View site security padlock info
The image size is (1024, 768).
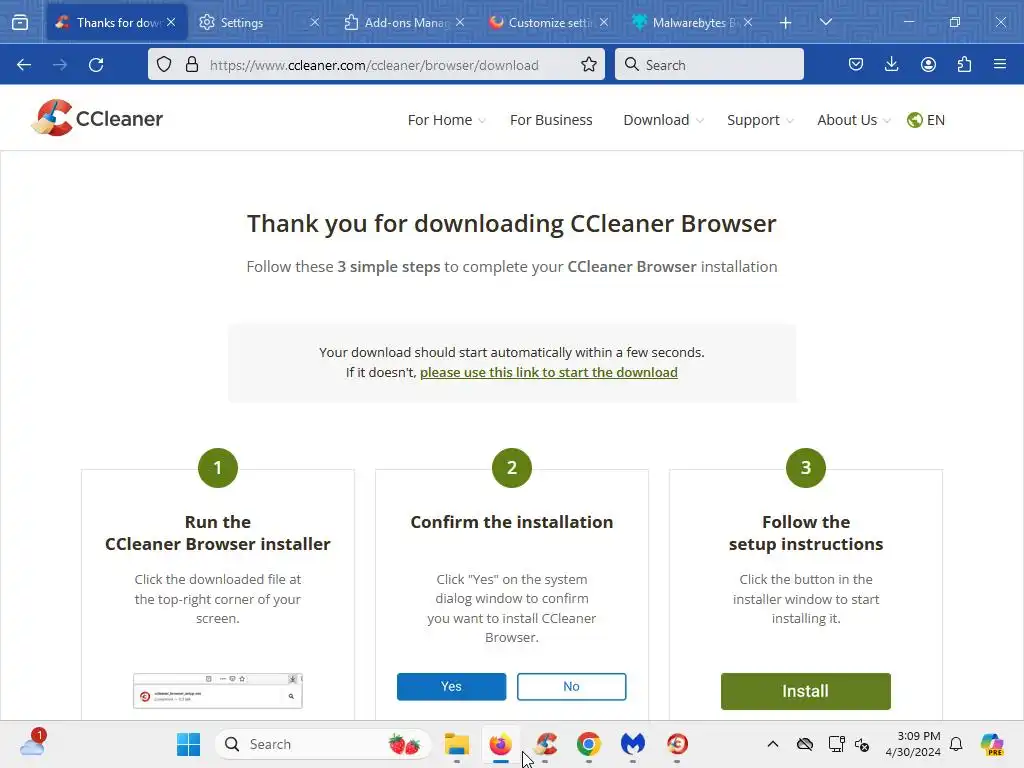(192, 64)
